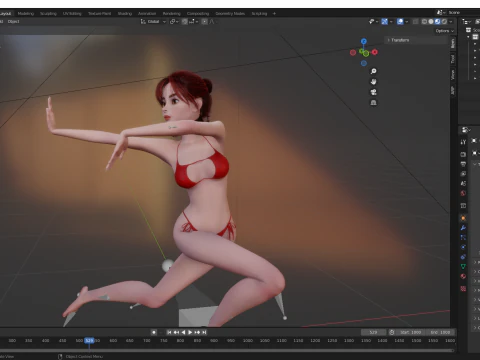Open the Options dropdown in viewport
480x360 pixels.
[445, 31]
